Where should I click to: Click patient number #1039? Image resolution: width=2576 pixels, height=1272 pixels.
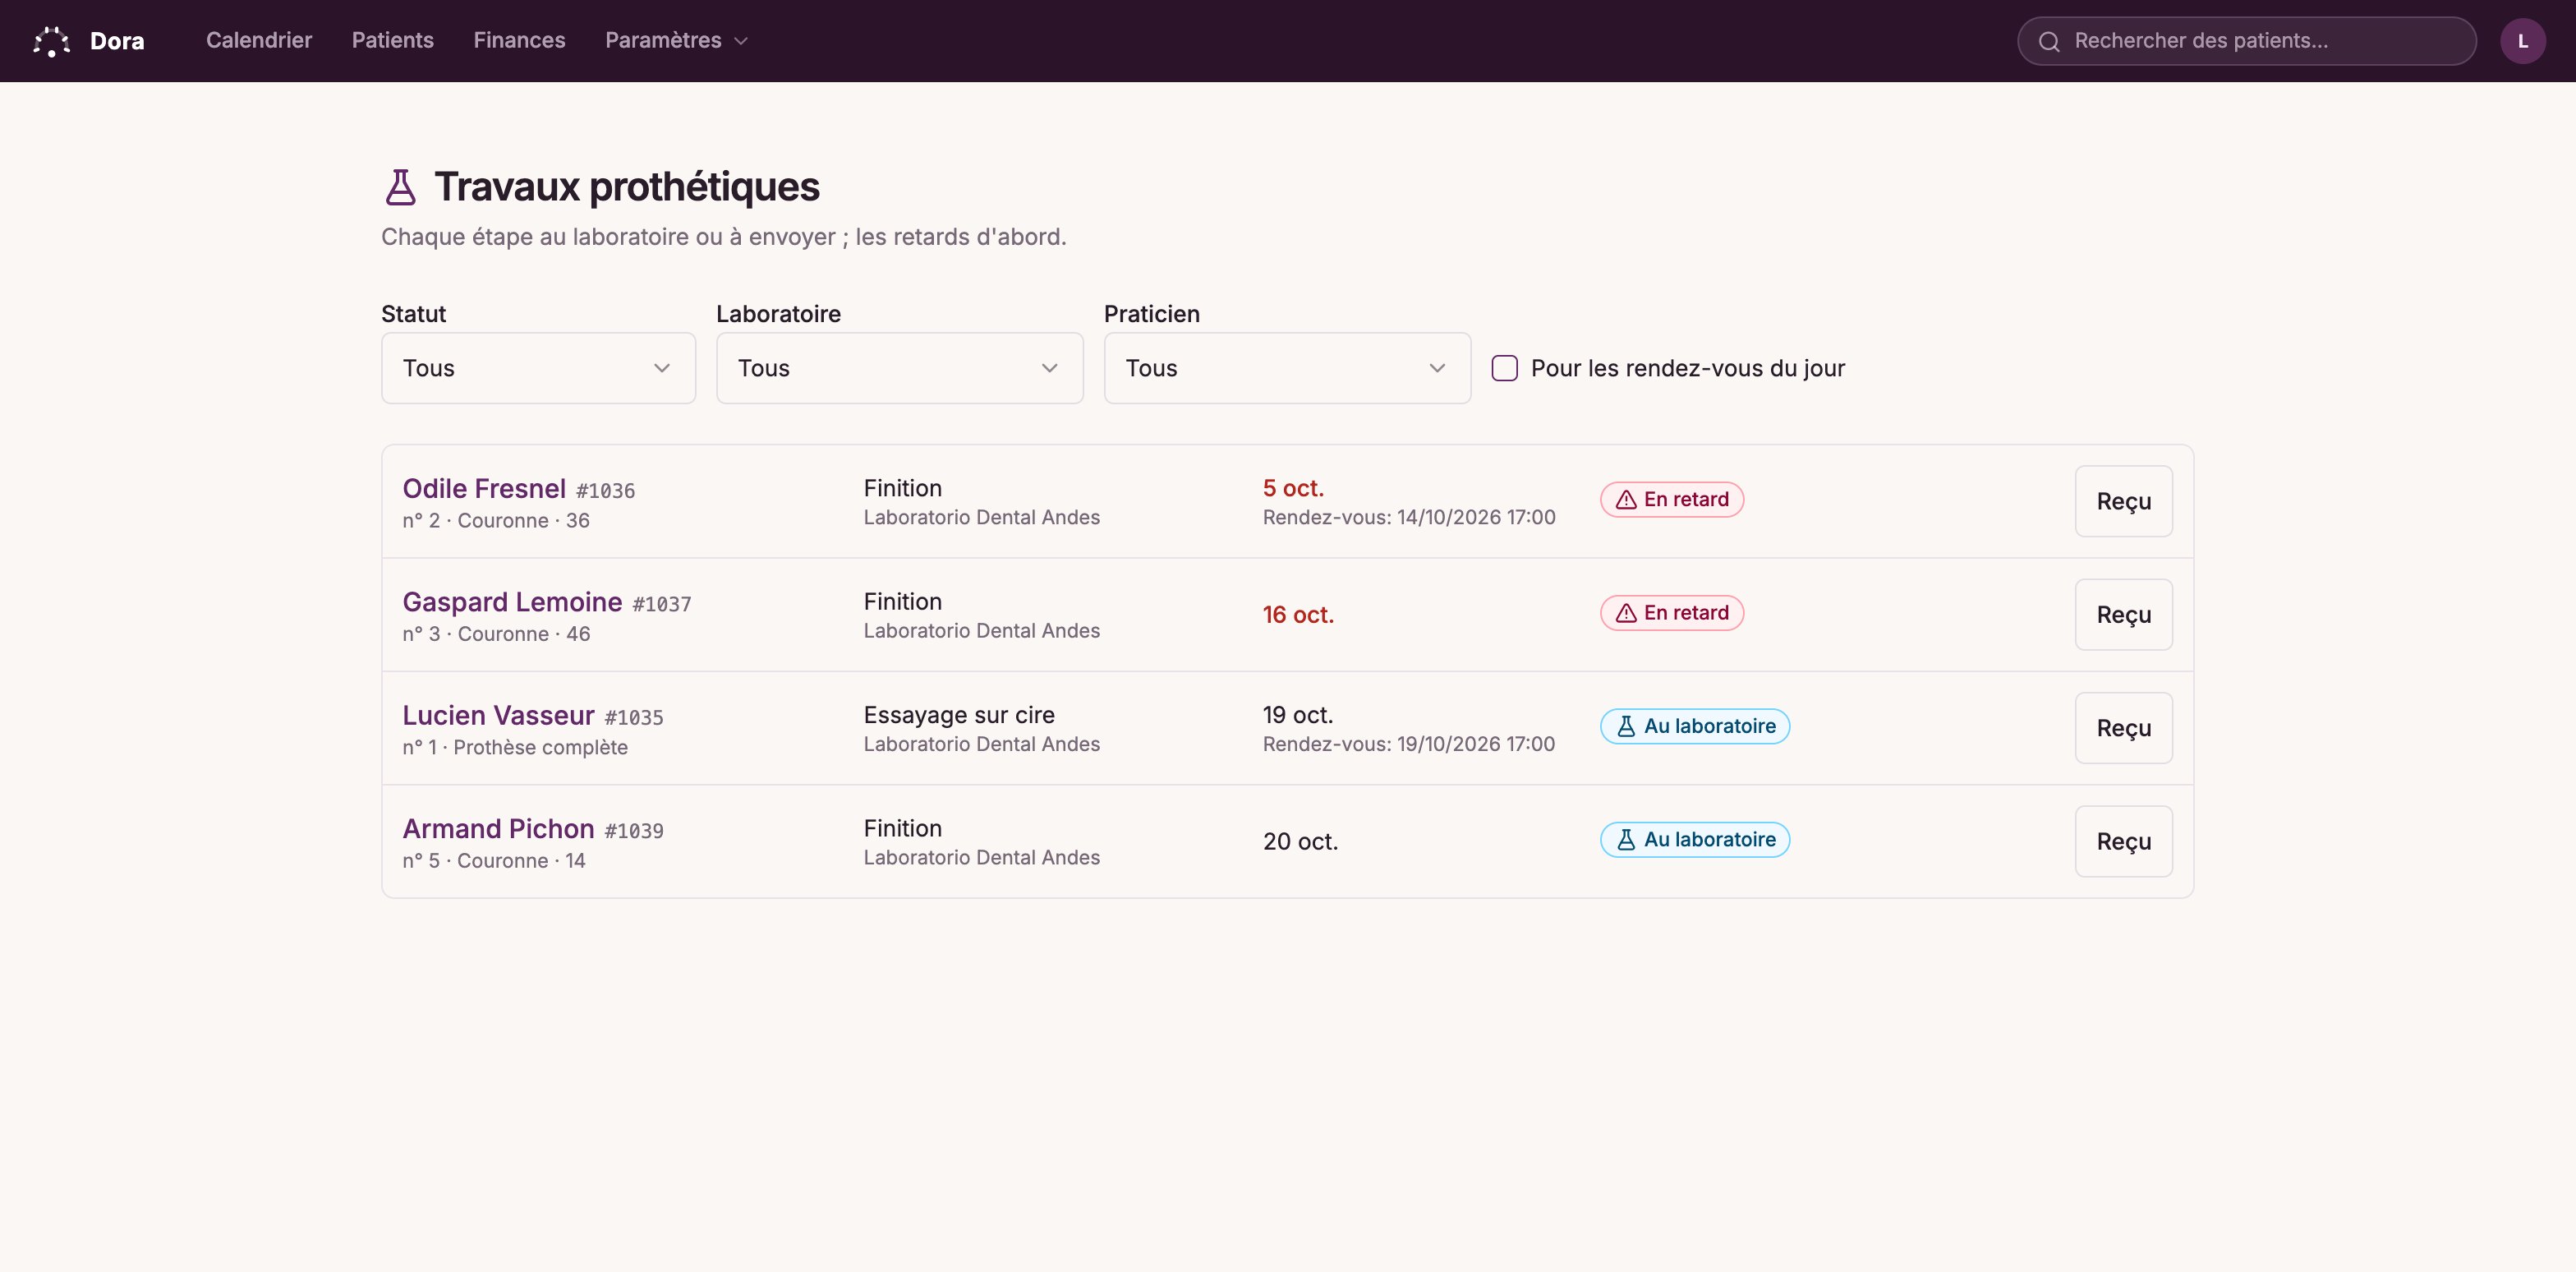(x=633, y=831)
